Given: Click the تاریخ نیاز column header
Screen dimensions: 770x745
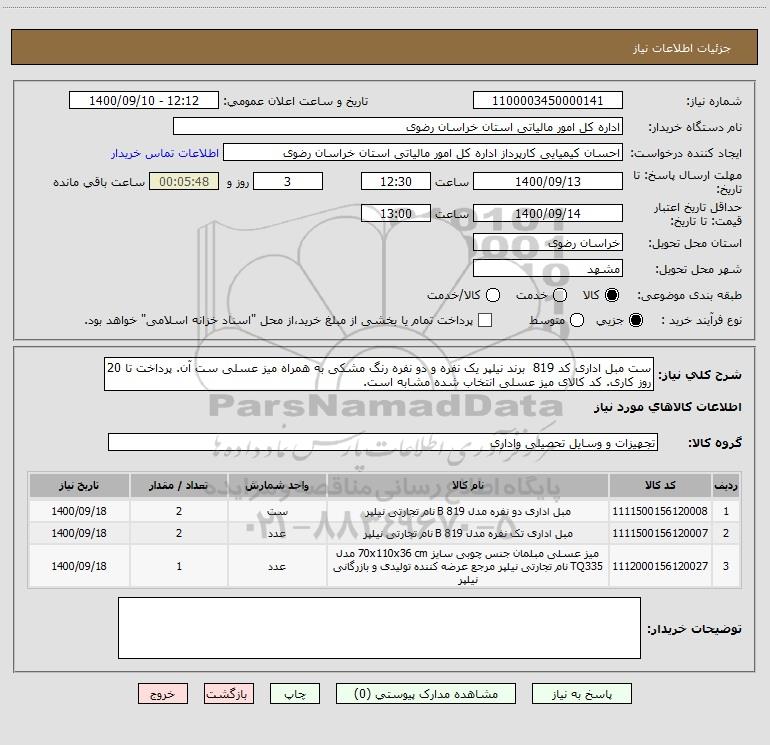Looking at the screenshot, I should pyautogui.click(x=79, y=485).
